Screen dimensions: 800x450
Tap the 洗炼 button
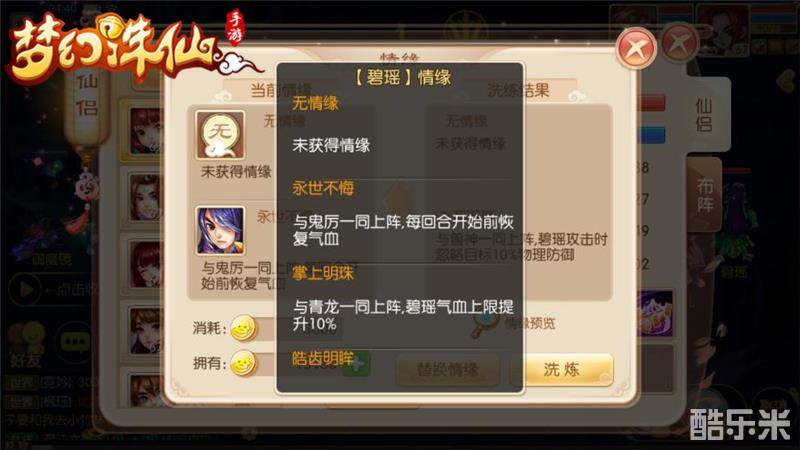pos(561,369)
